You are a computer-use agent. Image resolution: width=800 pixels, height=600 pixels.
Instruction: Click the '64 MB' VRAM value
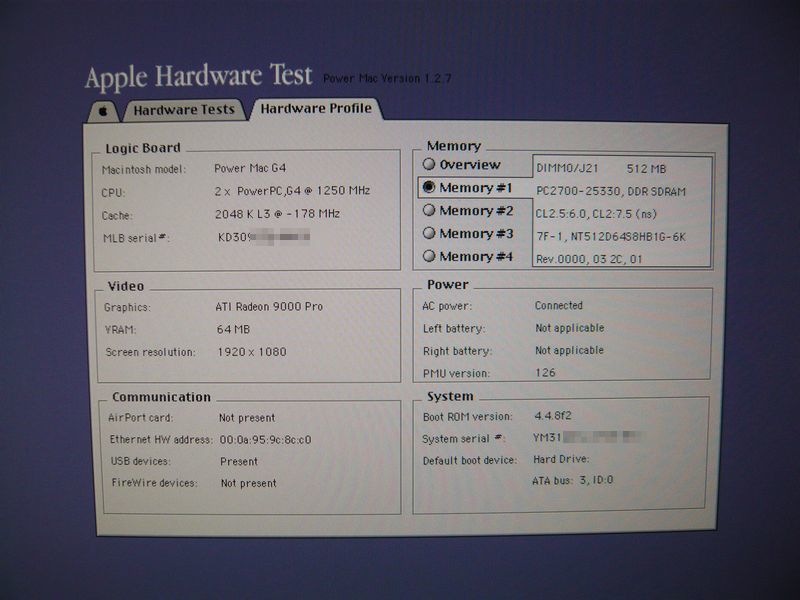(233, 330)
